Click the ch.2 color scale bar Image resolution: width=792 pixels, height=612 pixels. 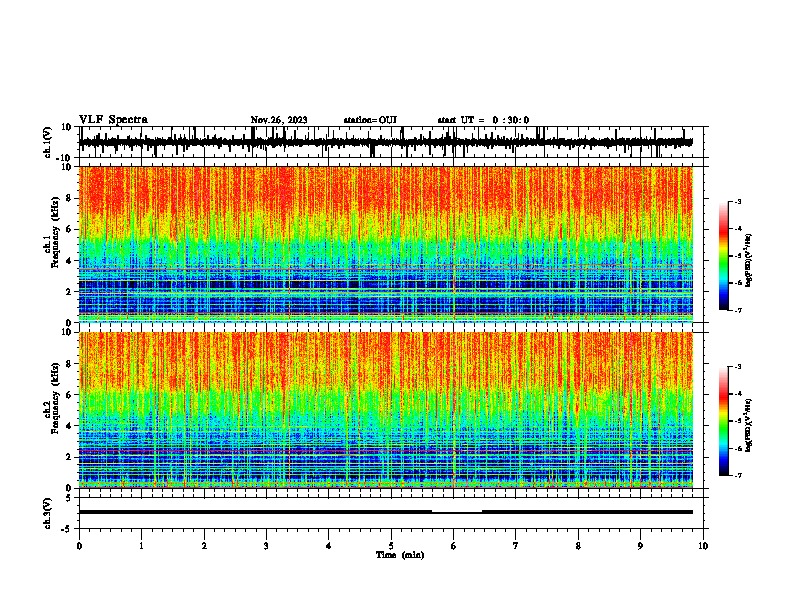pos(724,421)
